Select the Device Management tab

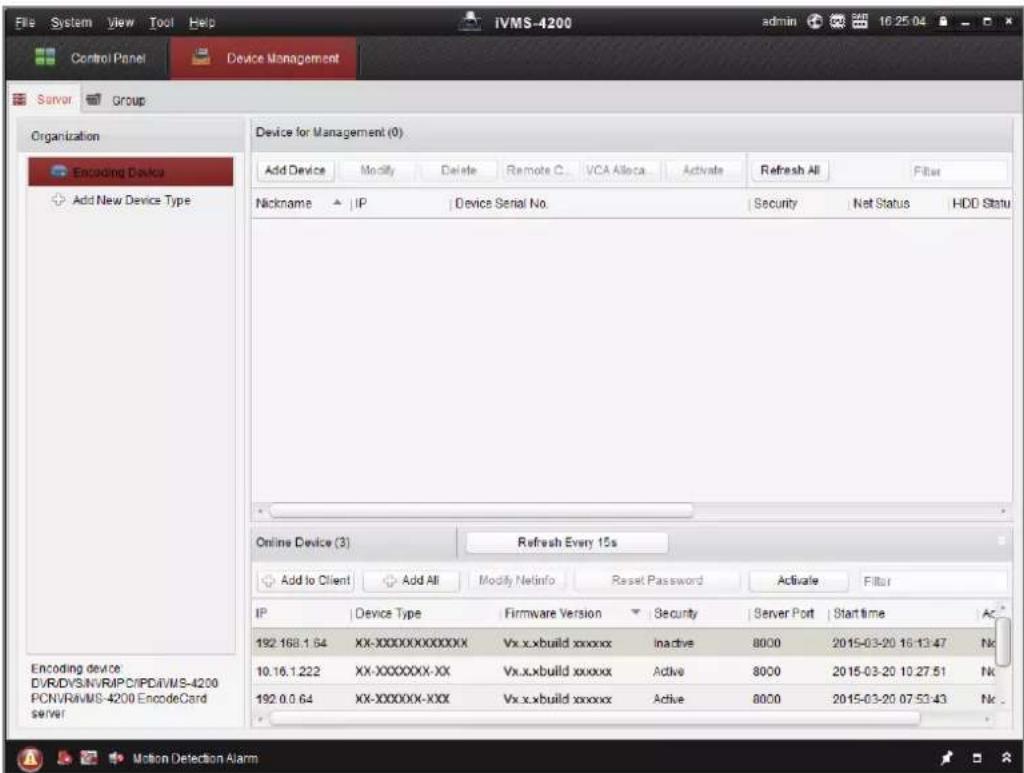click(264, 58)
